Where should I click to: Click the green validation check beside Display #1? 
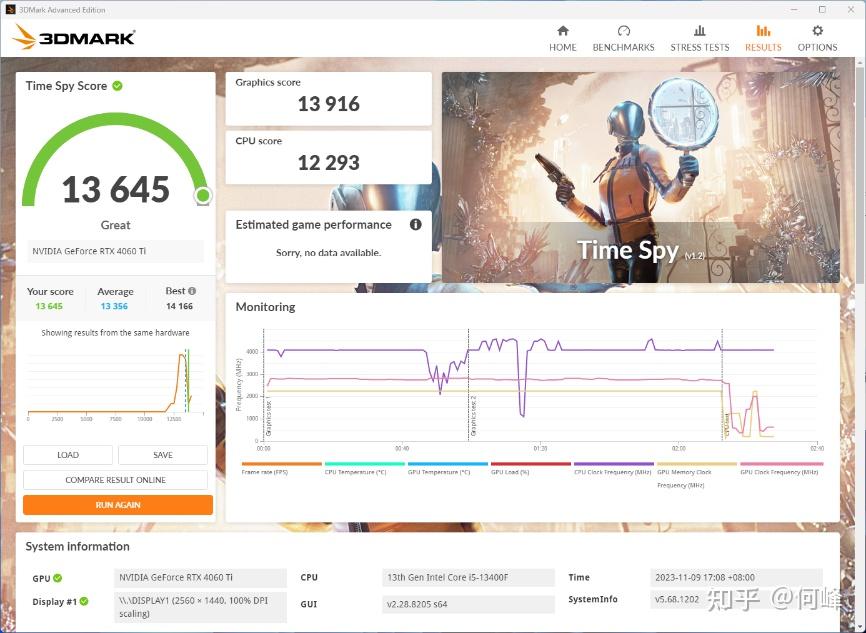[84, 601]
